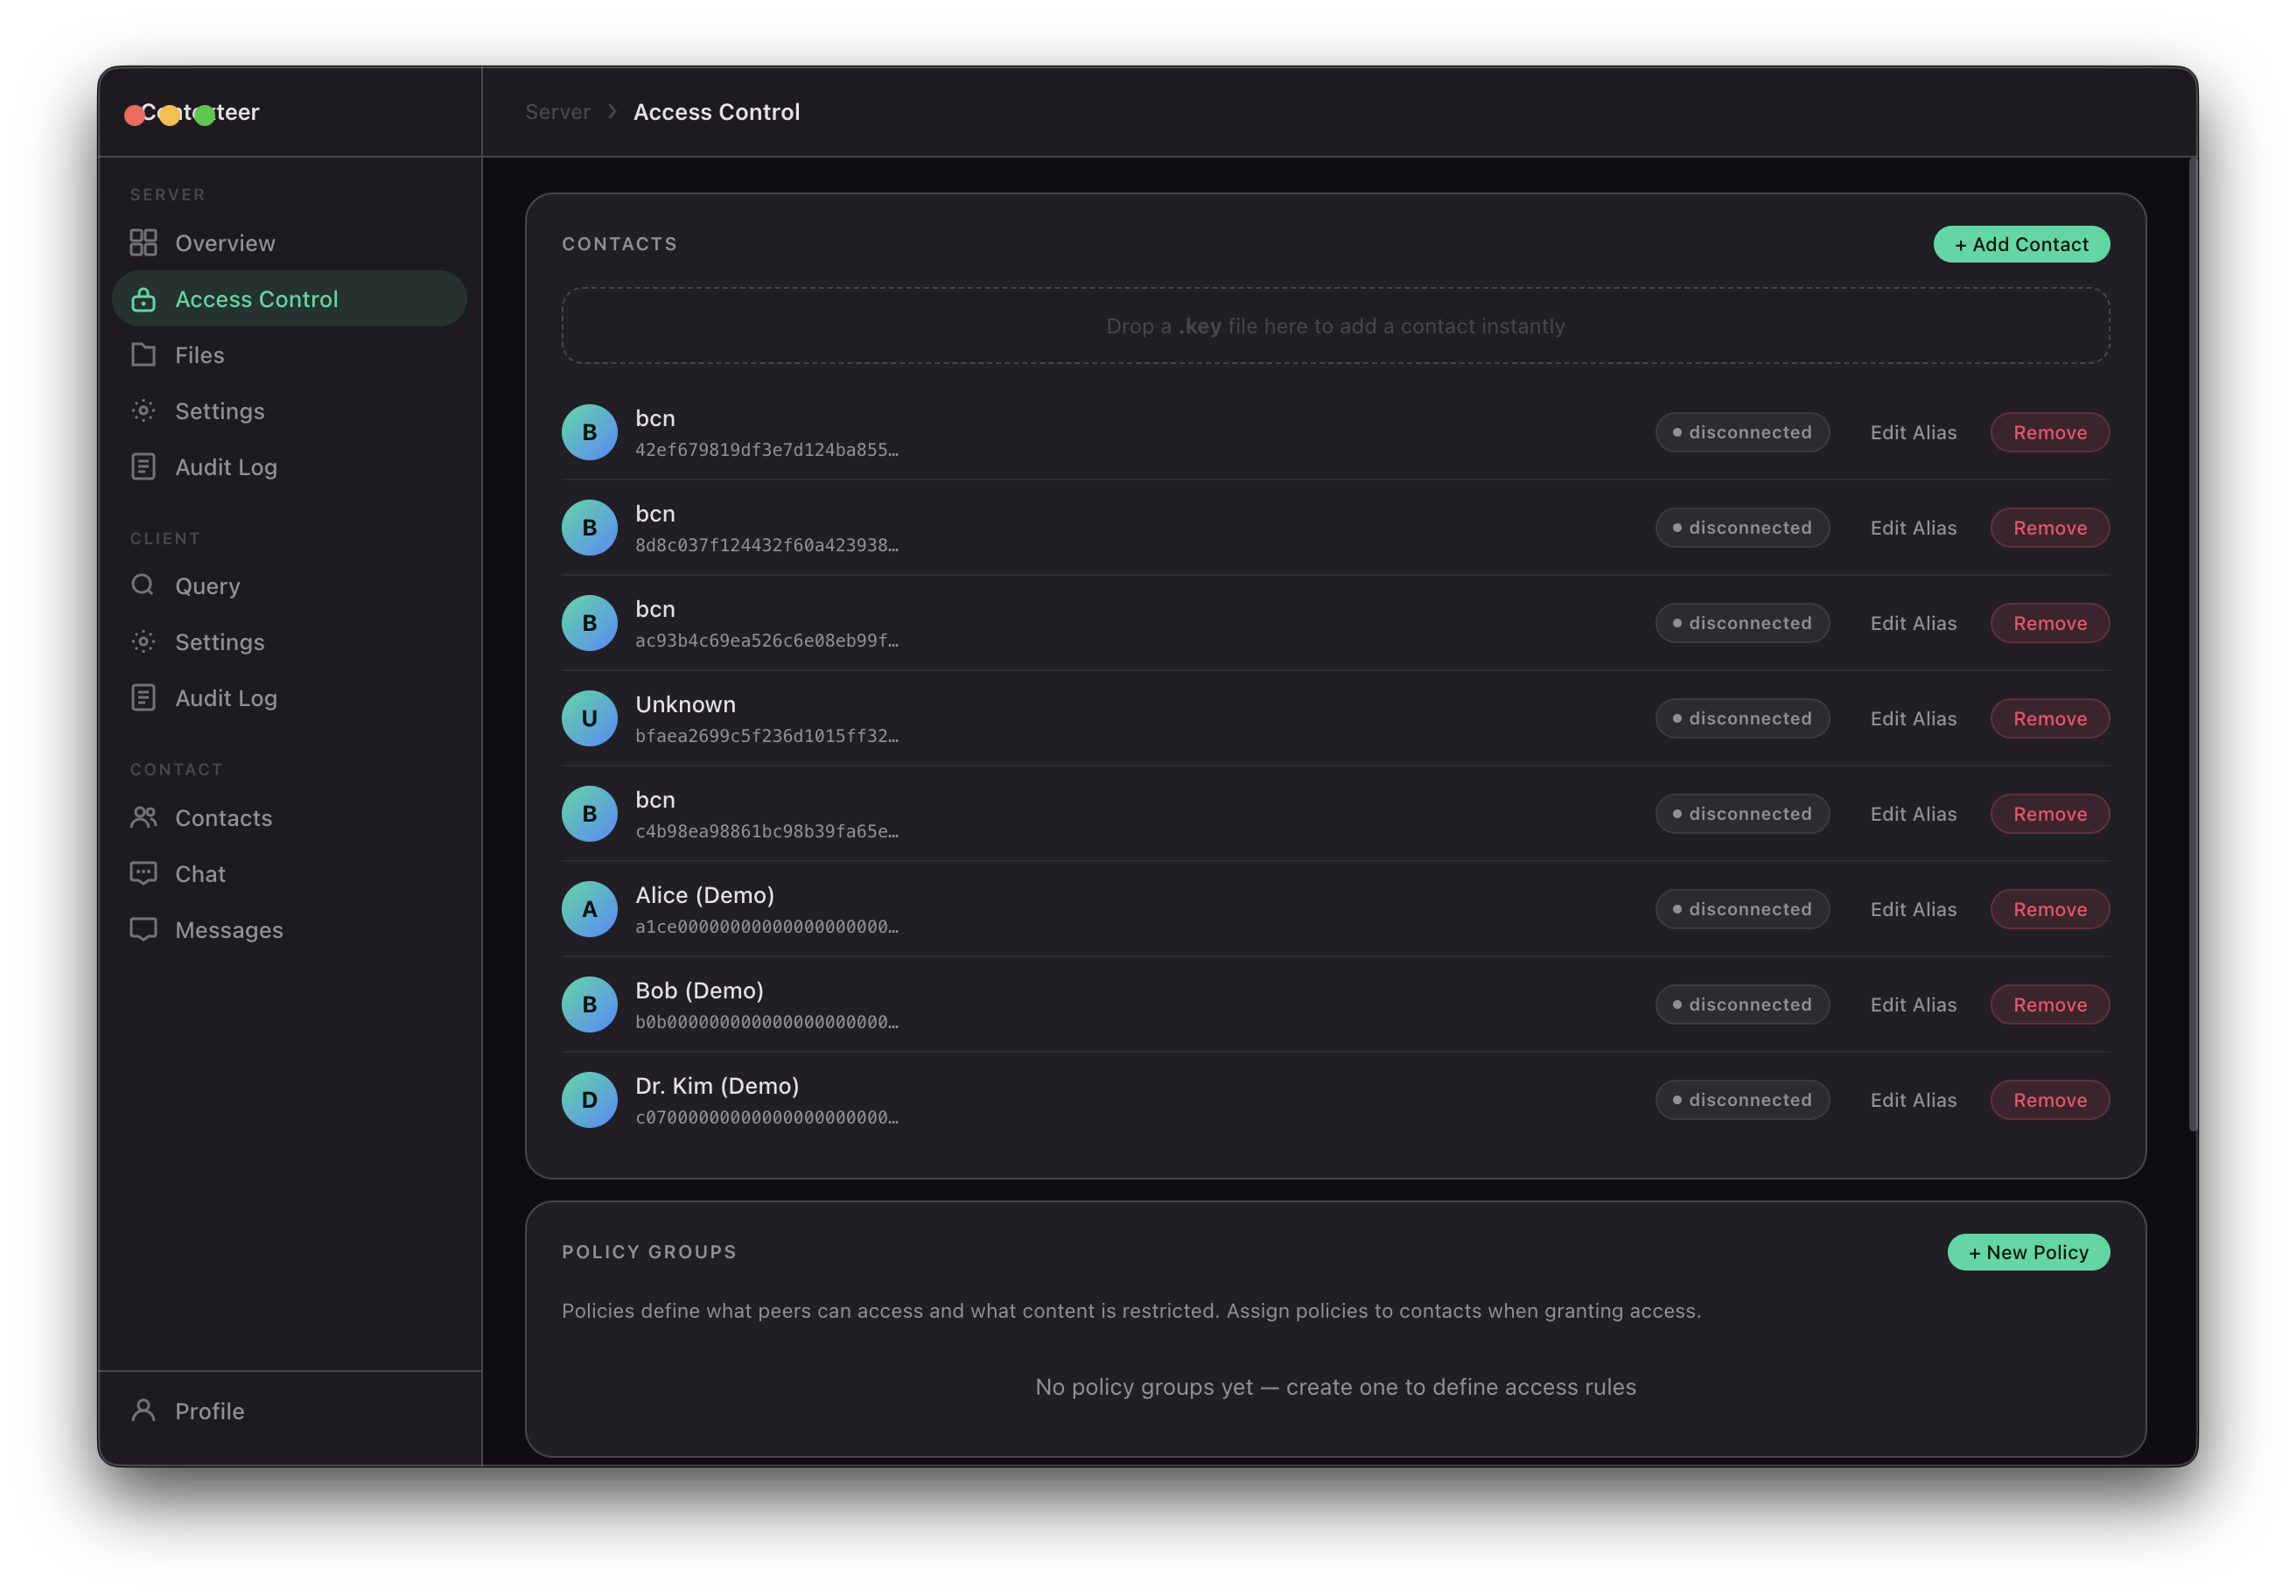Open Chat via speech bubble icon
This screenshot has height=1596, width=2296.
pos(143,874)
